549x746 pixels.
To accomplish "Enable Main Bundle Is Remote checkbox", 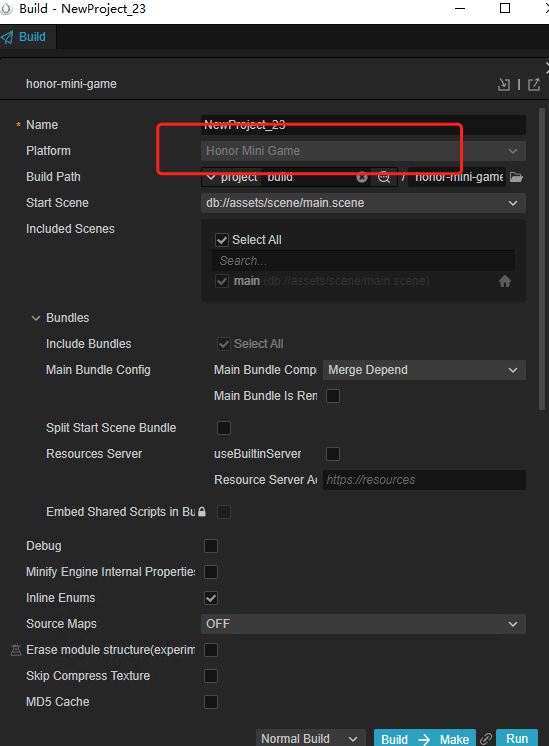I will (333, 396).
